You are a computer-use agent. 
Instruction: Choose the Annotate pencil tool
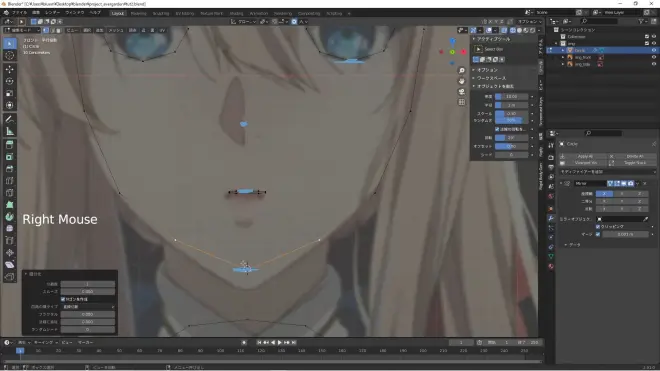click(9, 119)
